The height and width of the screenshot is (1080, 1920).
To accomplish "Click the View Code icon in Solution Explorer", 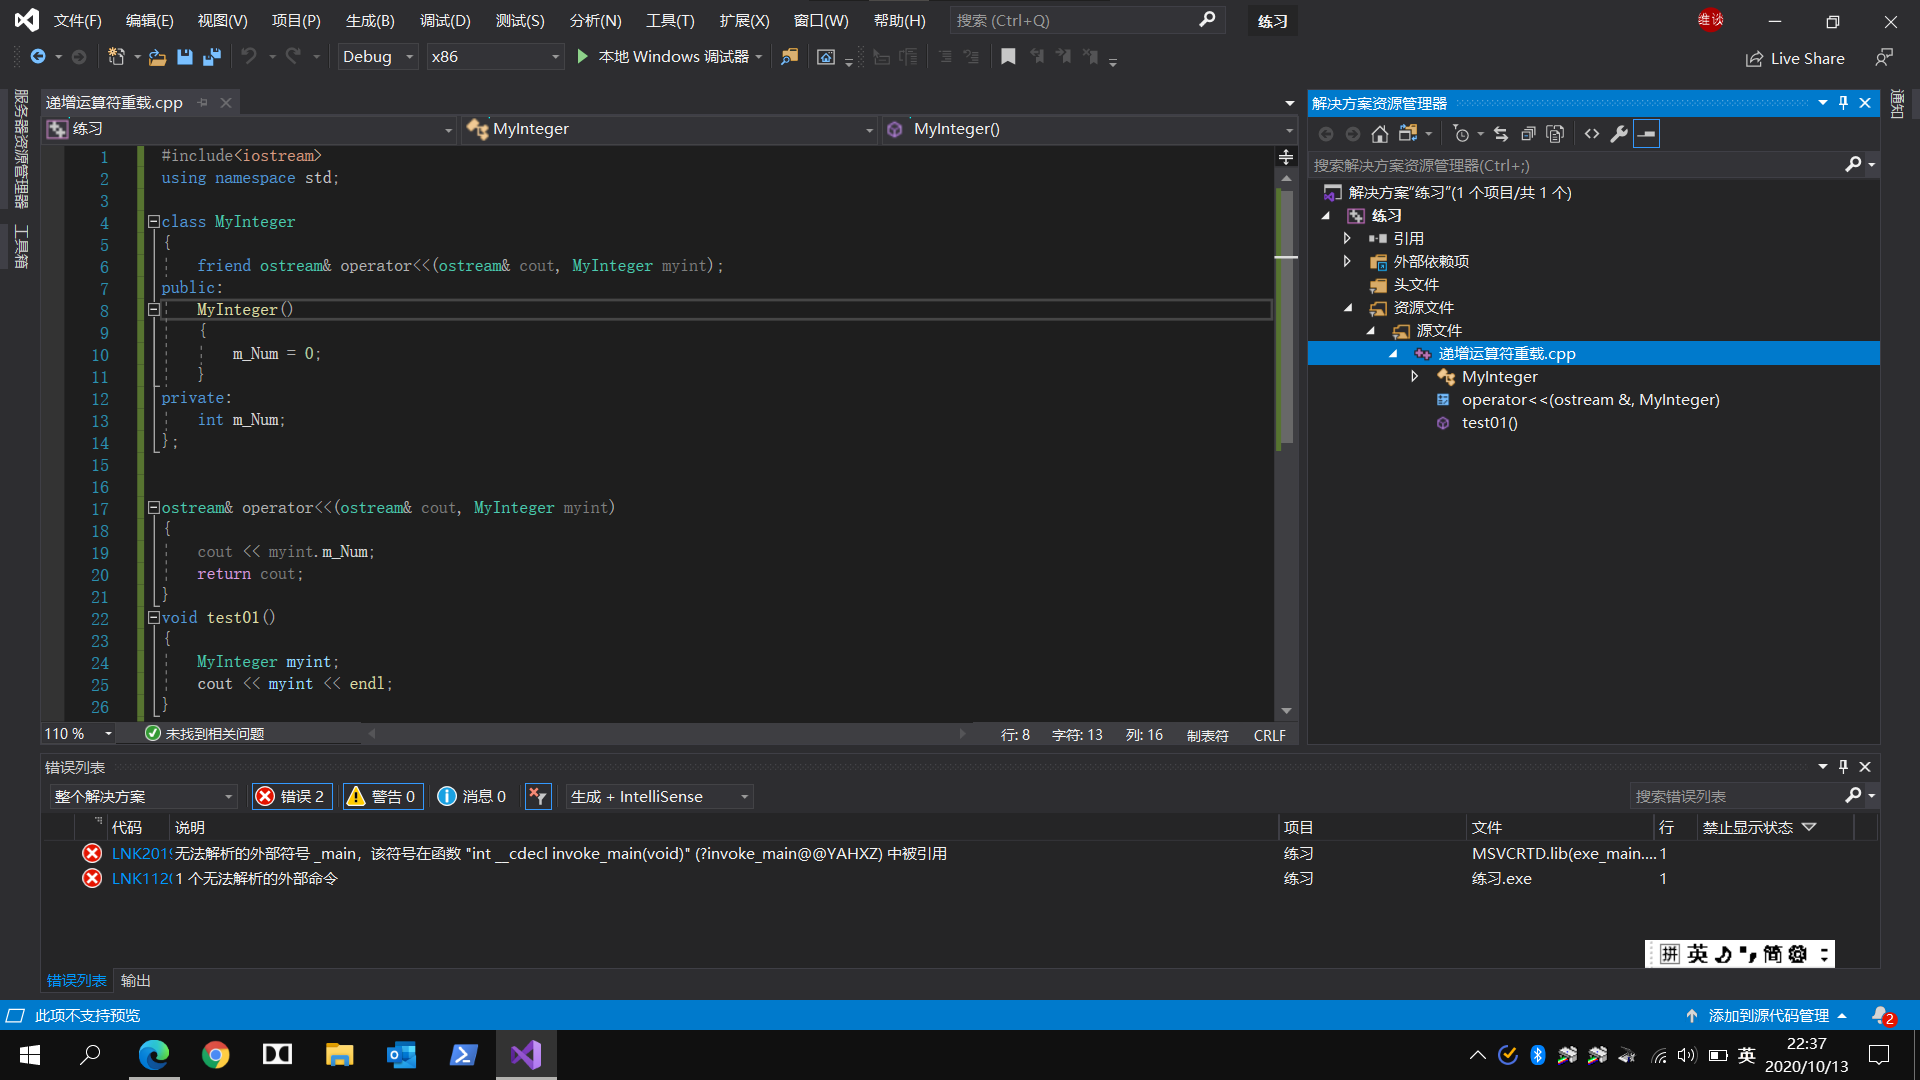I will click(1592, 134).
